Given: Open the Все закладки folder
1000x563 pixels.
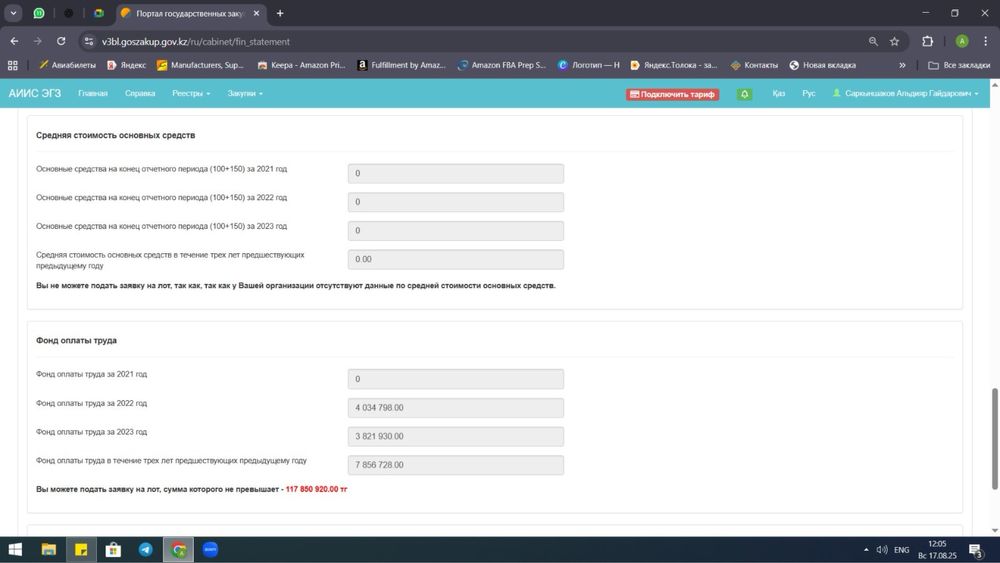Looking at the screenshot, I should [959, 65].
